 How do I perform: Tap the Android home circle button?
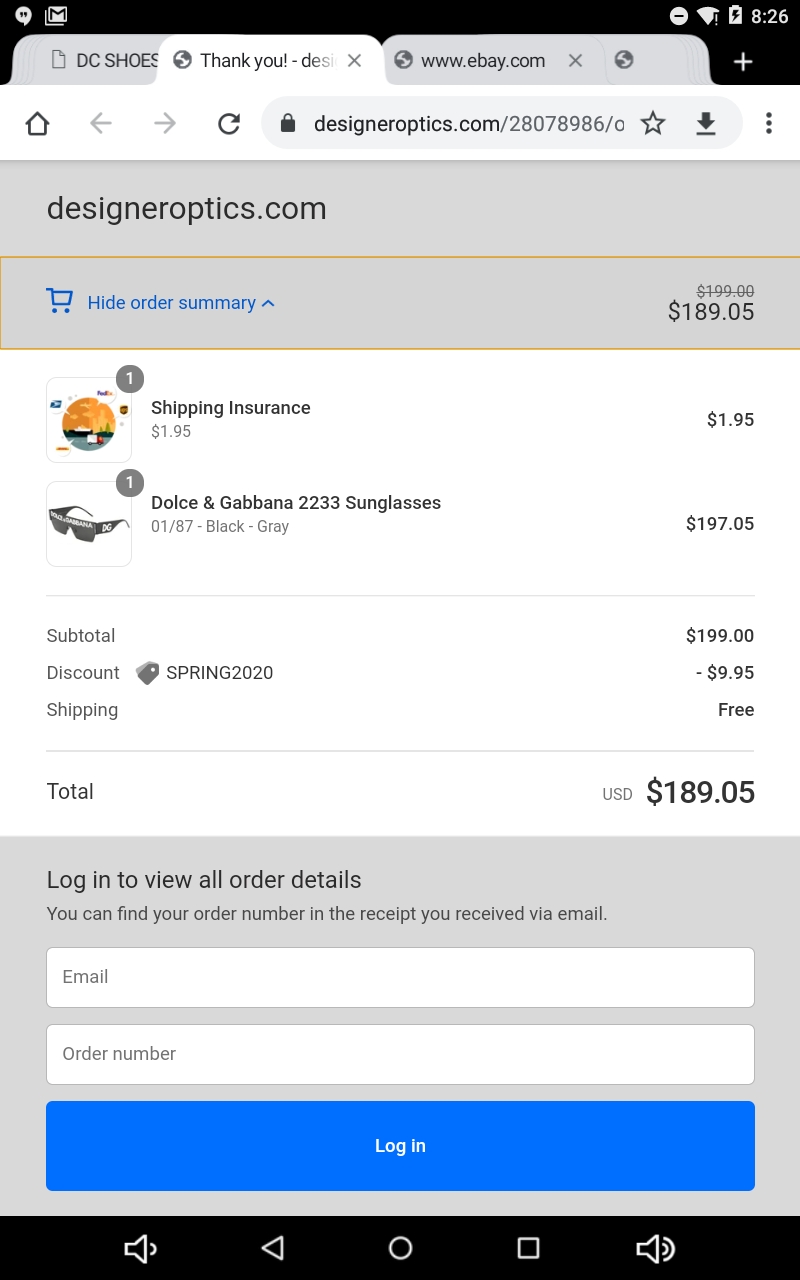[400, 1248]
